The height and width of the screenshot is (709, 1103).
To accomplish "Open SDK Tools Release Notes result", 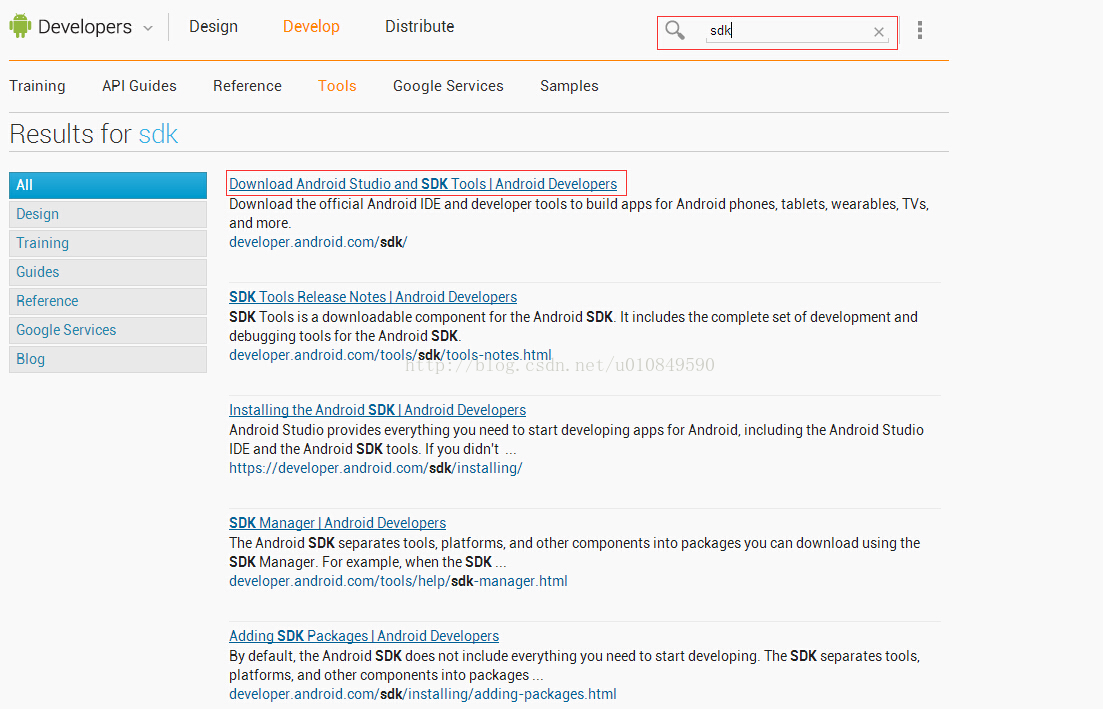I will [373, 297].
